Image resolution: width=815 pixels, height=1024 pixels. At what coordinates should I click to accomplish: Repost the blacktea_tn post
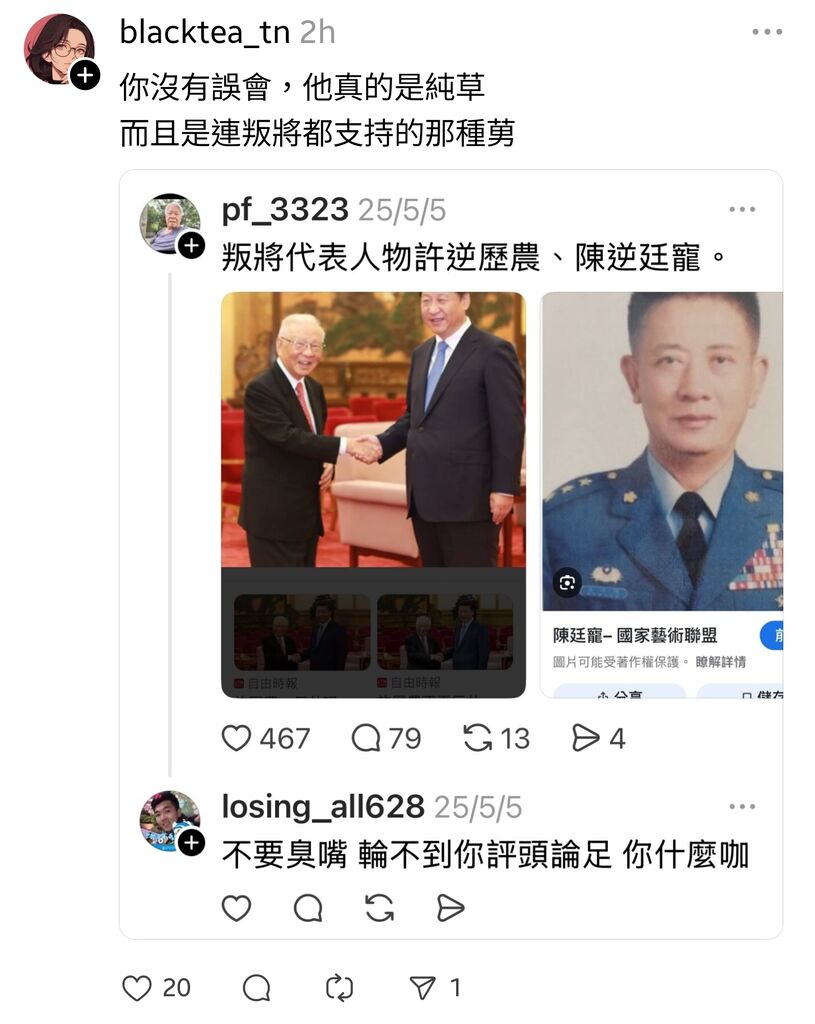point(340,988)
